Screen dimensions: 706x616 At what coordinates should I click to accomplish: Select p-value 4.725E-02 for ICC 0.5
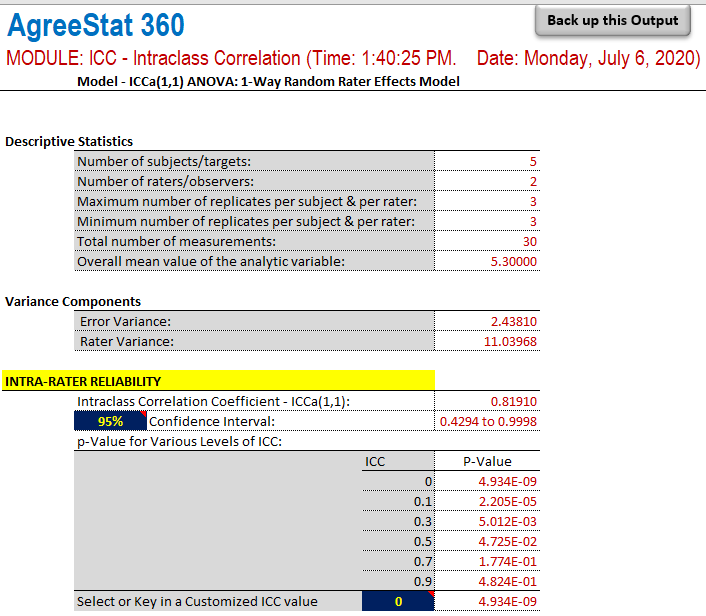(507, 542)
